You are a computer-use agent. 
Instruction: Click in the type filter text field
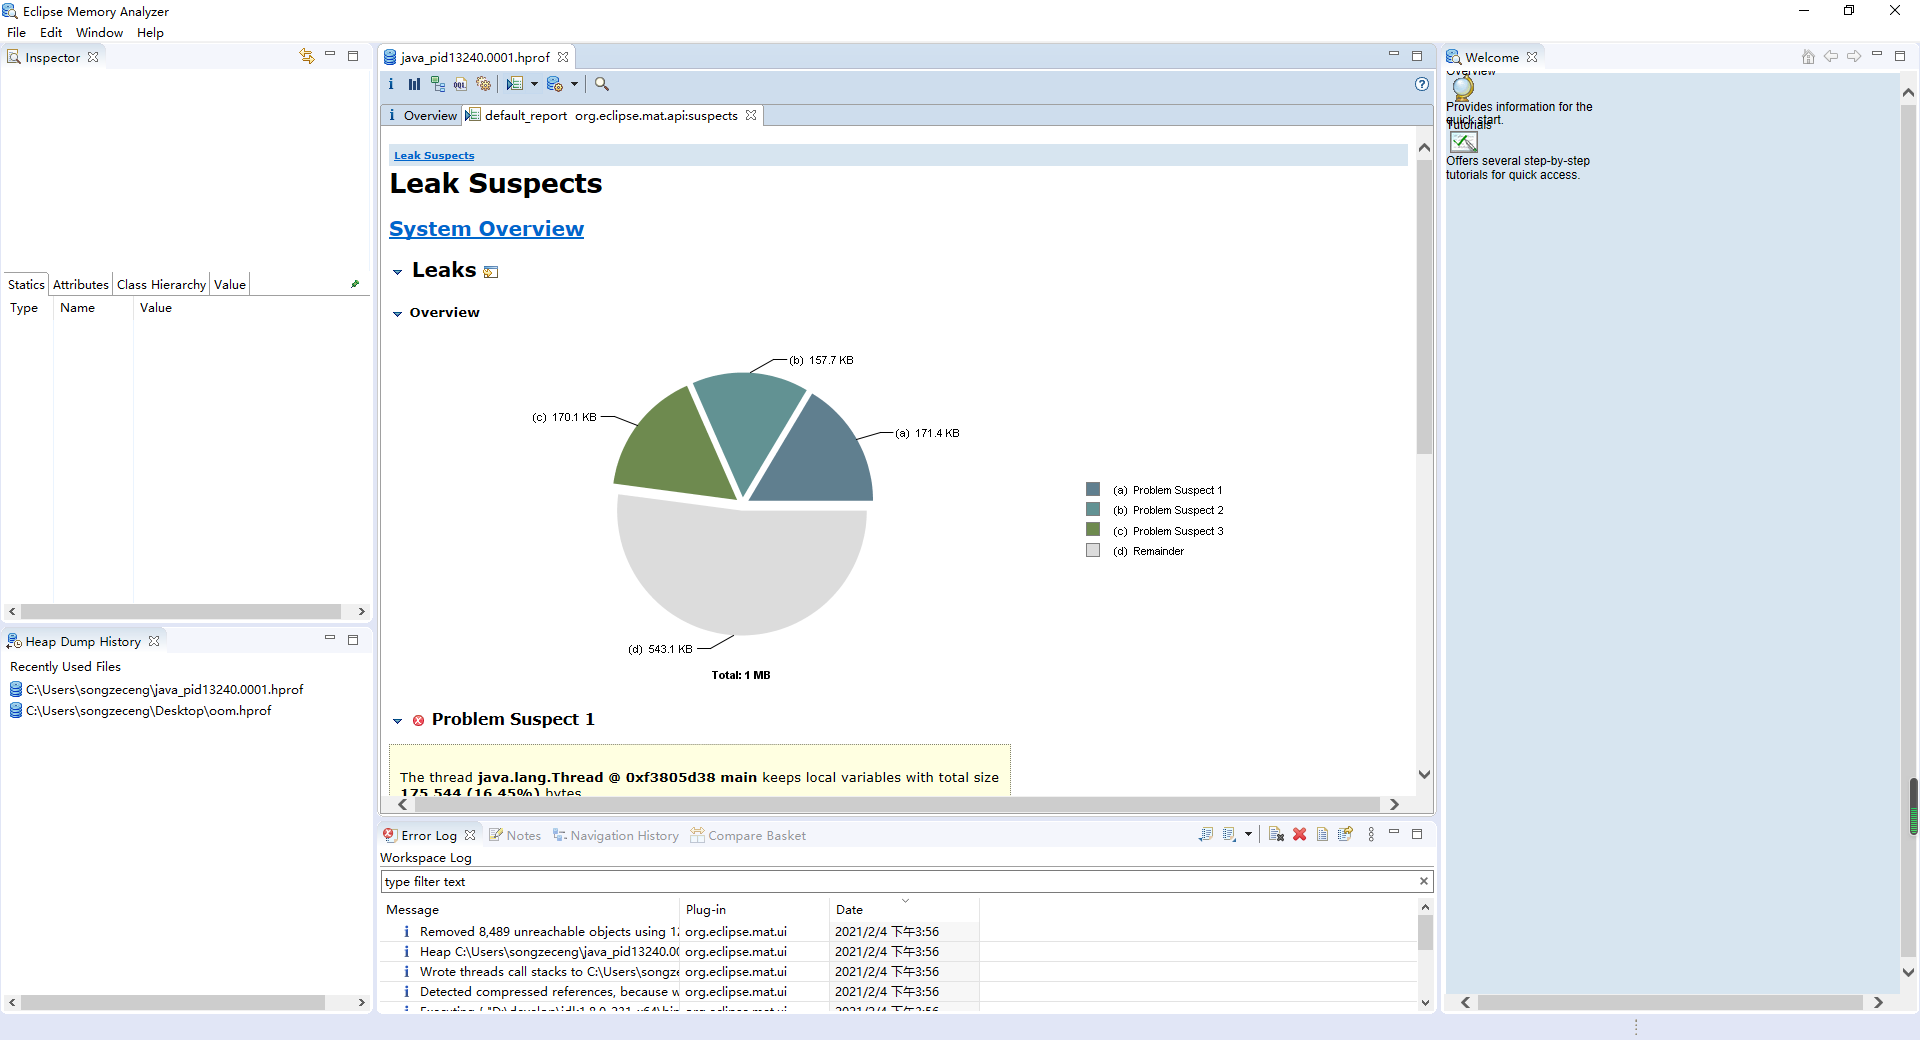[898, 881]
